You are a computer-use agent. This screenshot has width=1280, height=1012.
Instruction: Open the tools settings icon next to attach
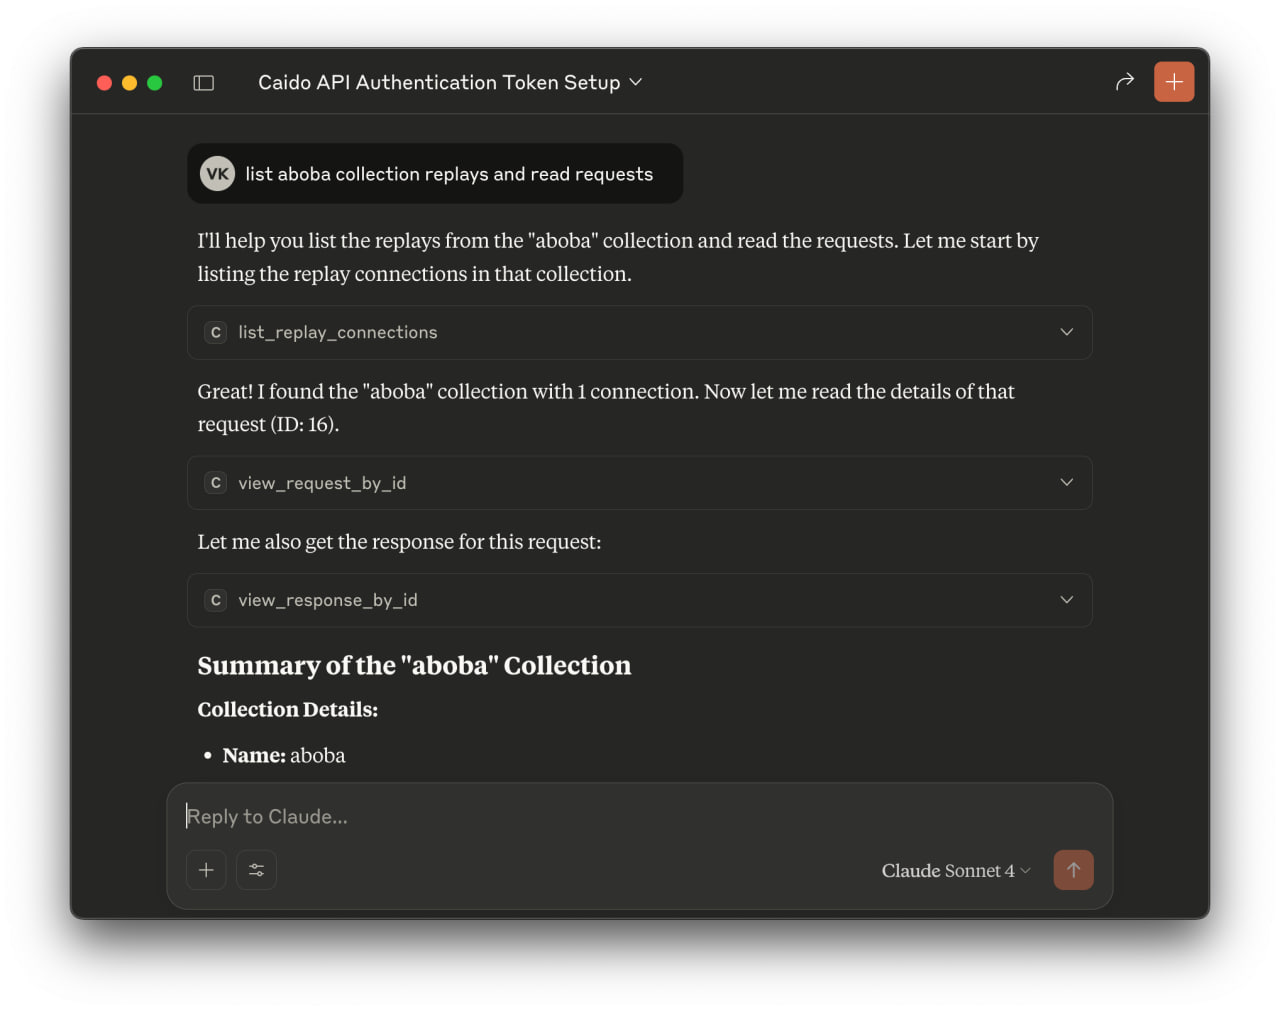(x=256, y=870)
